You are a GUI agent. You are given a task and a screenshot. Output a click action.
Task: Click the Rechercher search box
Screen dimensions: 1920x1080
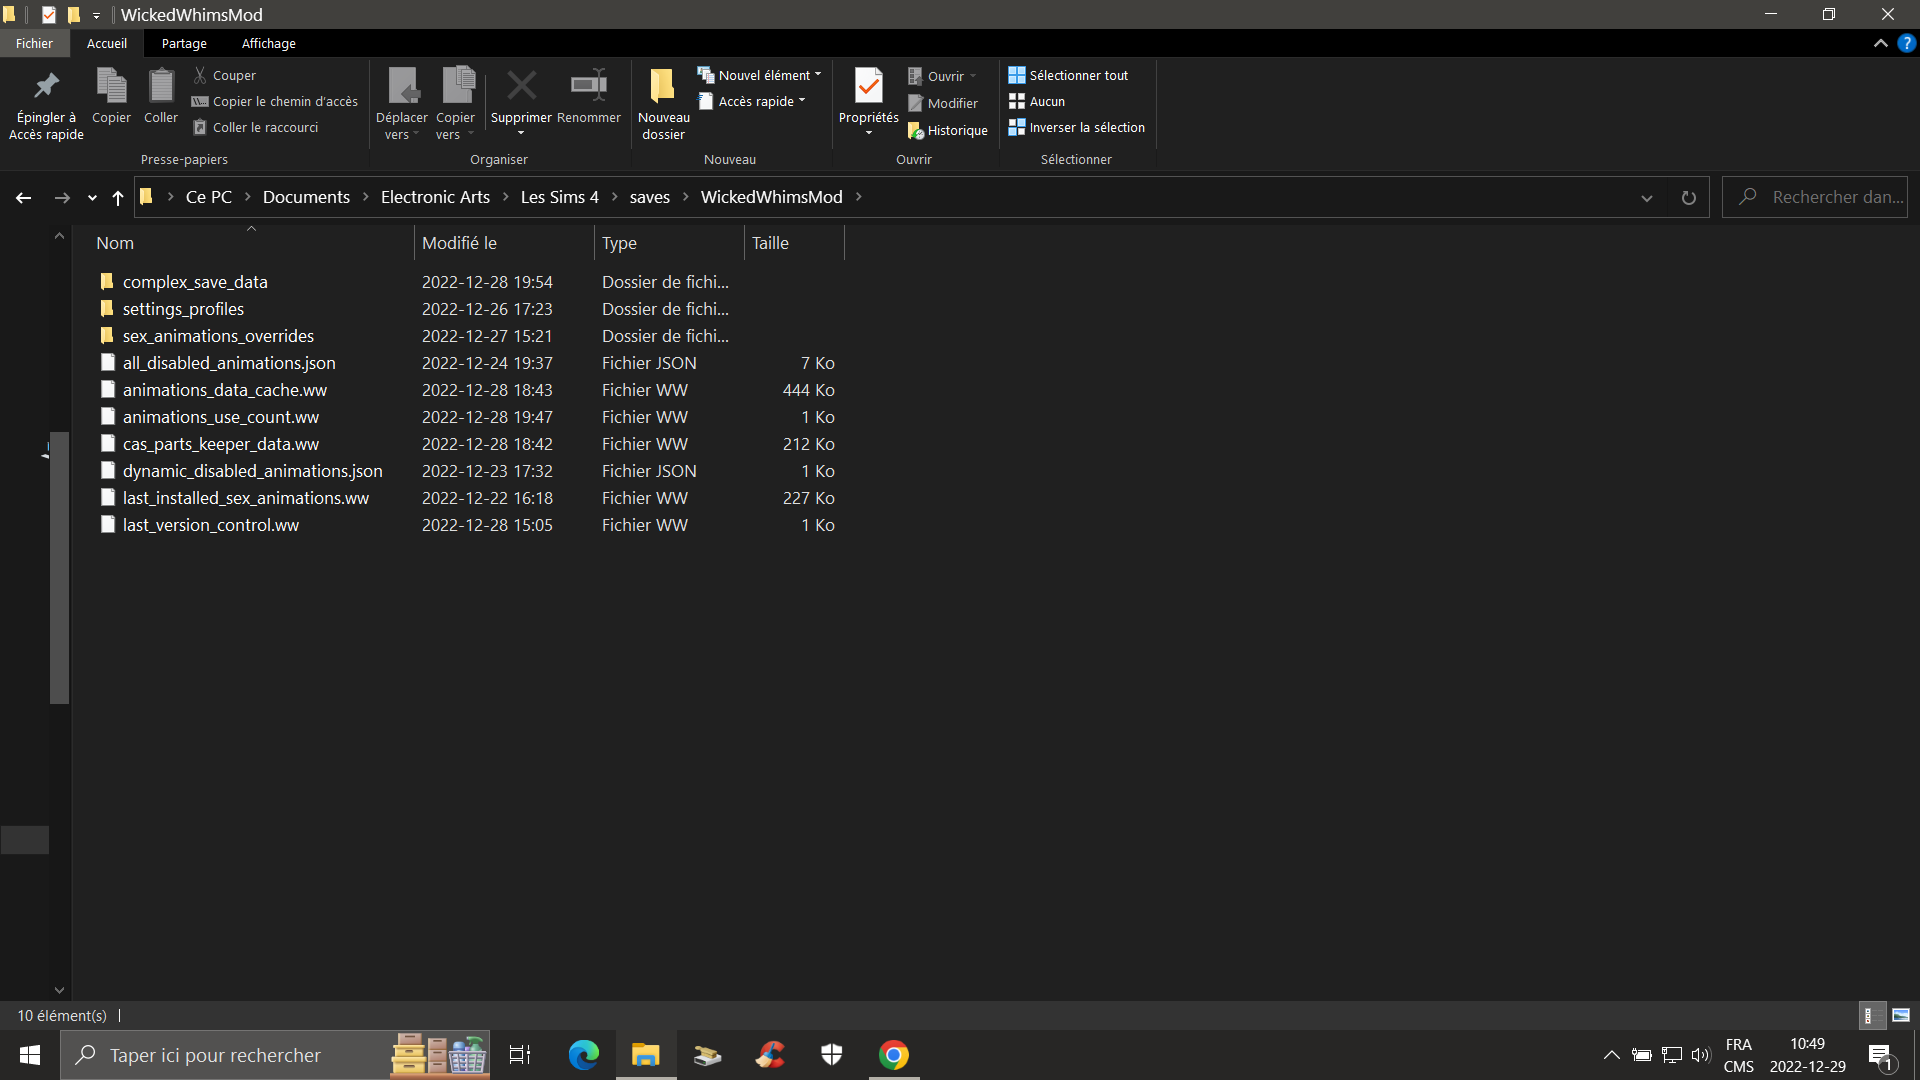(x=1815, y=197)
